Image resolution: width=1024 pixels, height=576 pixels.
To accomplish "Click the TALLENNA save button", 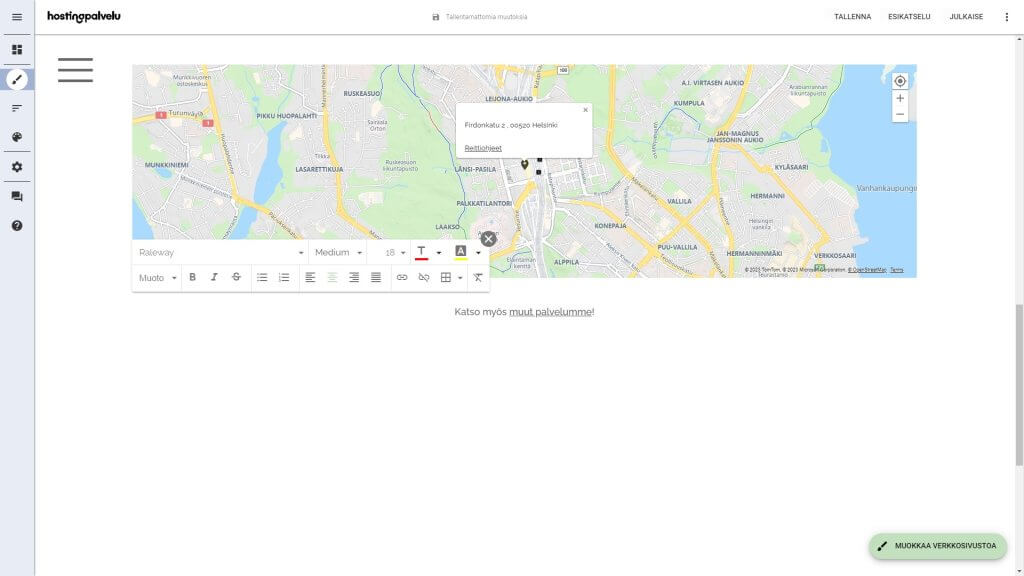I will (x=852, y=17).
